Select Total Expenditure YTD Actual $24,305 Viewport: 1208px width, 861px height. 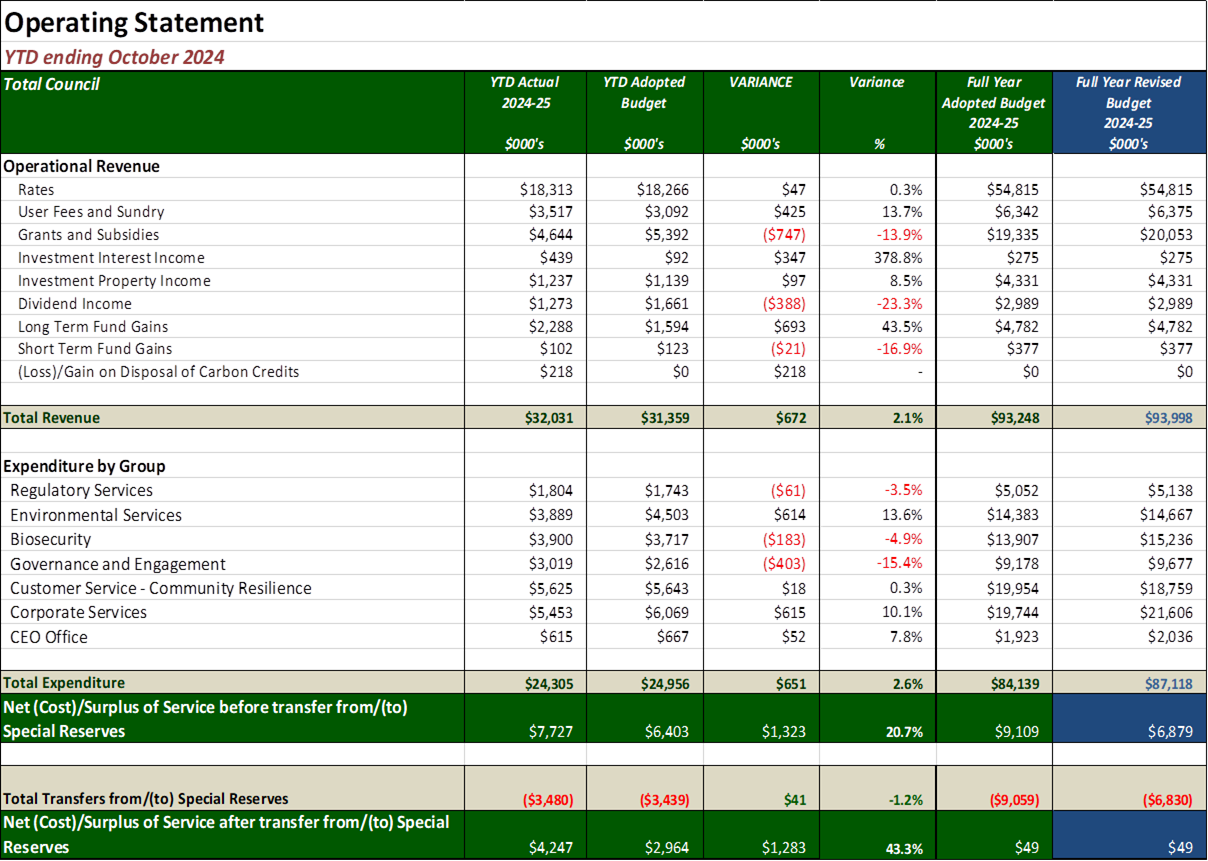point(547,684)
